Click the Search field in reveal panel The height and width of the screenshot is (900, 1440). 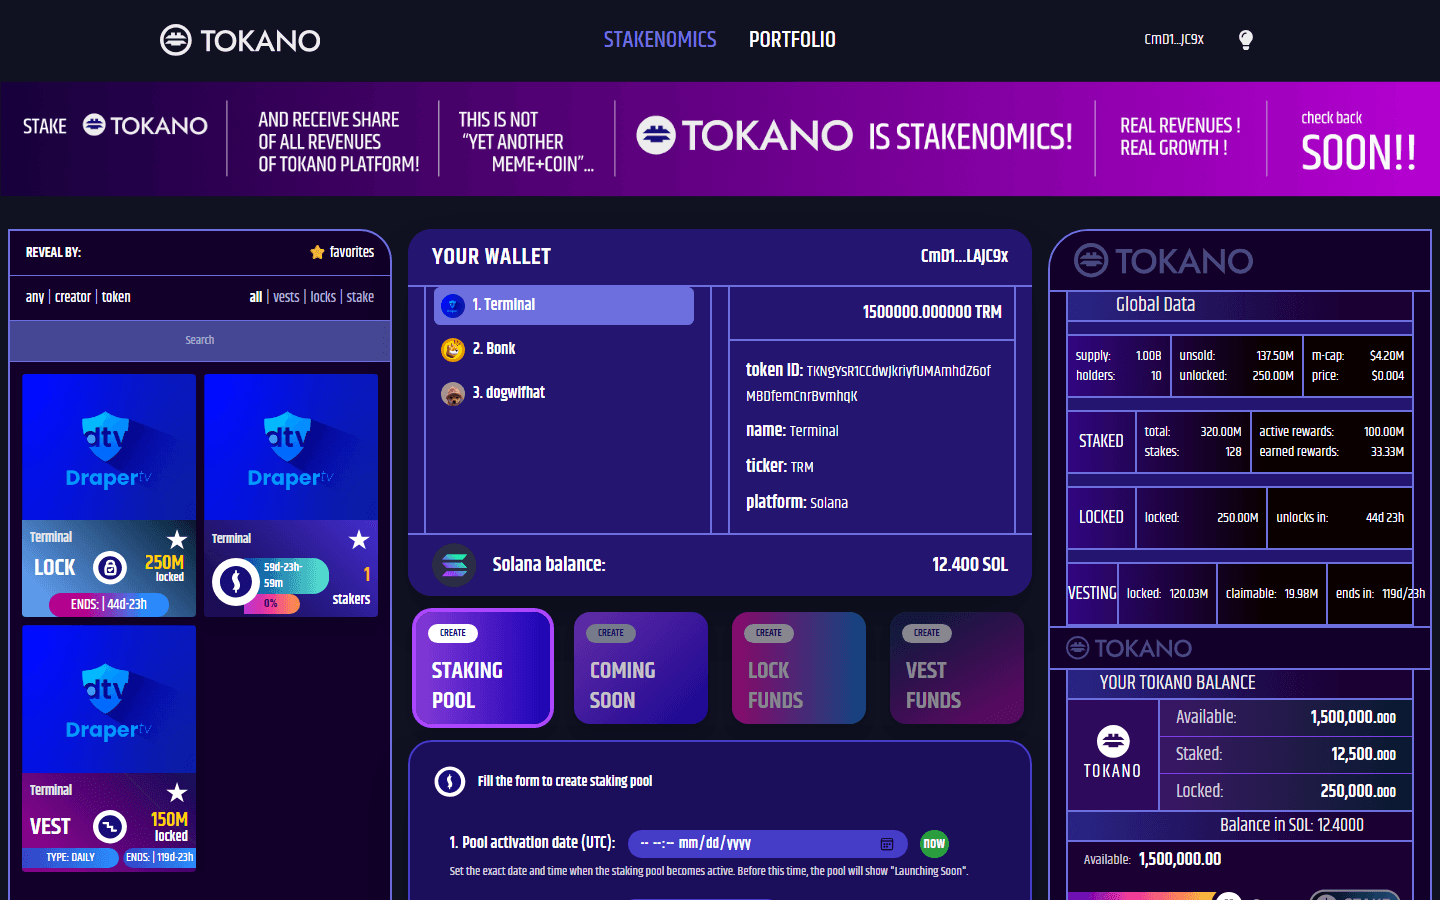(200, 340)
